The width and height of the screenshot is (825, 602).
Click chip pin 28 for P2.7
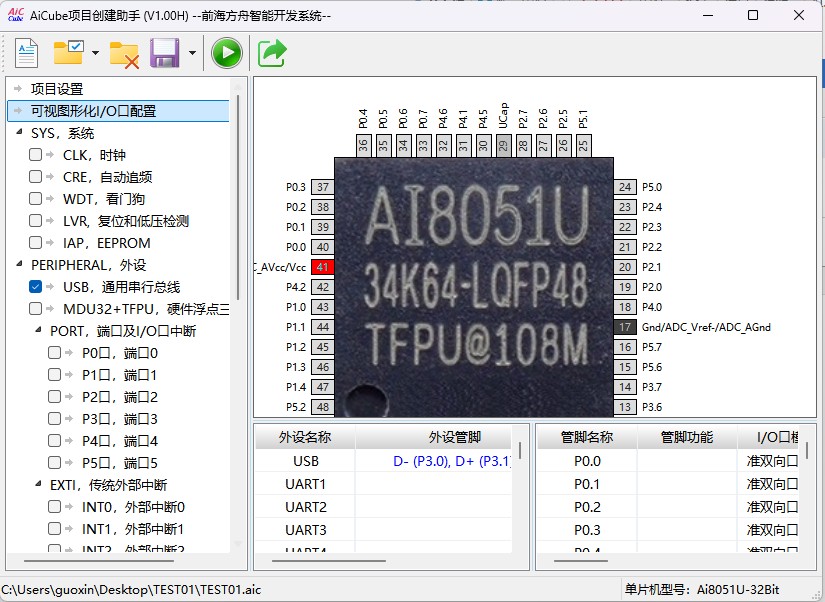524,145
